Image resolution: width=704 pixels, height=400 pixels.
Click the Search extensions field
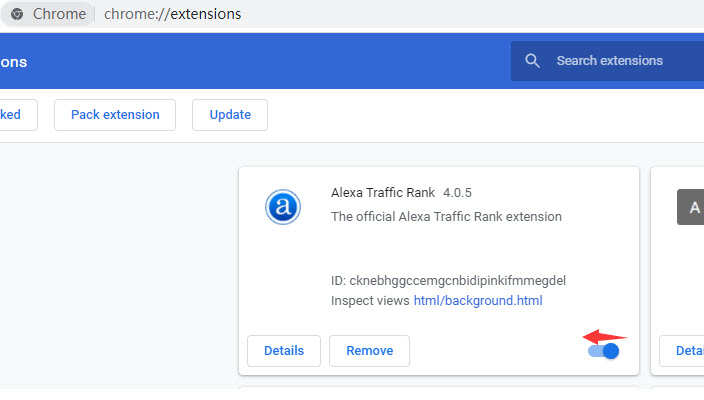pos(607,61)
